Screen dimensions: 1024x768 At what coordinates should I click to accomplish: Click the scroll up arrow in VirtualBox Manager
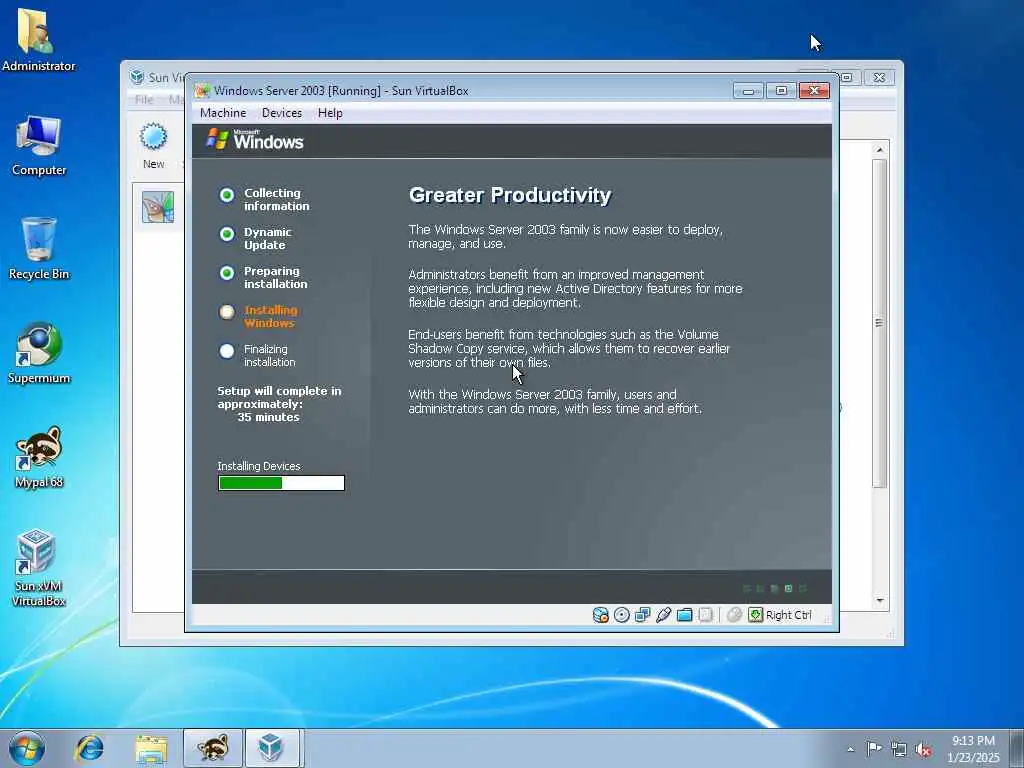click(x=880, y=150)
